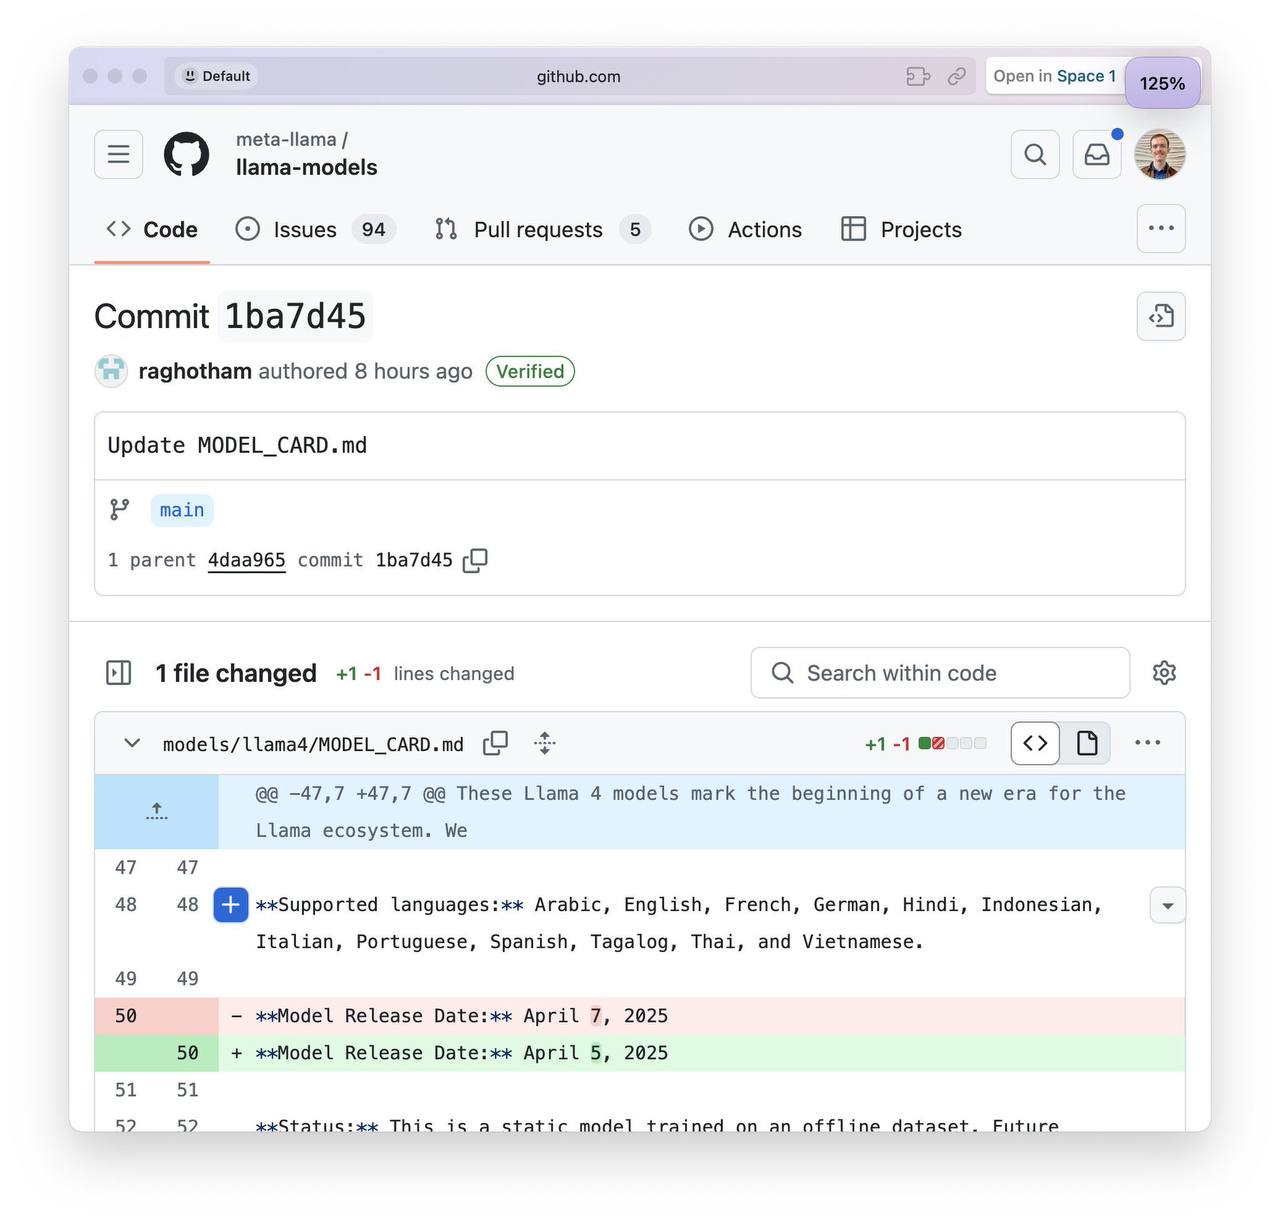Go to GitHub homepage via Octocat logo
The height and width of the screenshot is (1223, 1280).
click(187, 154)
